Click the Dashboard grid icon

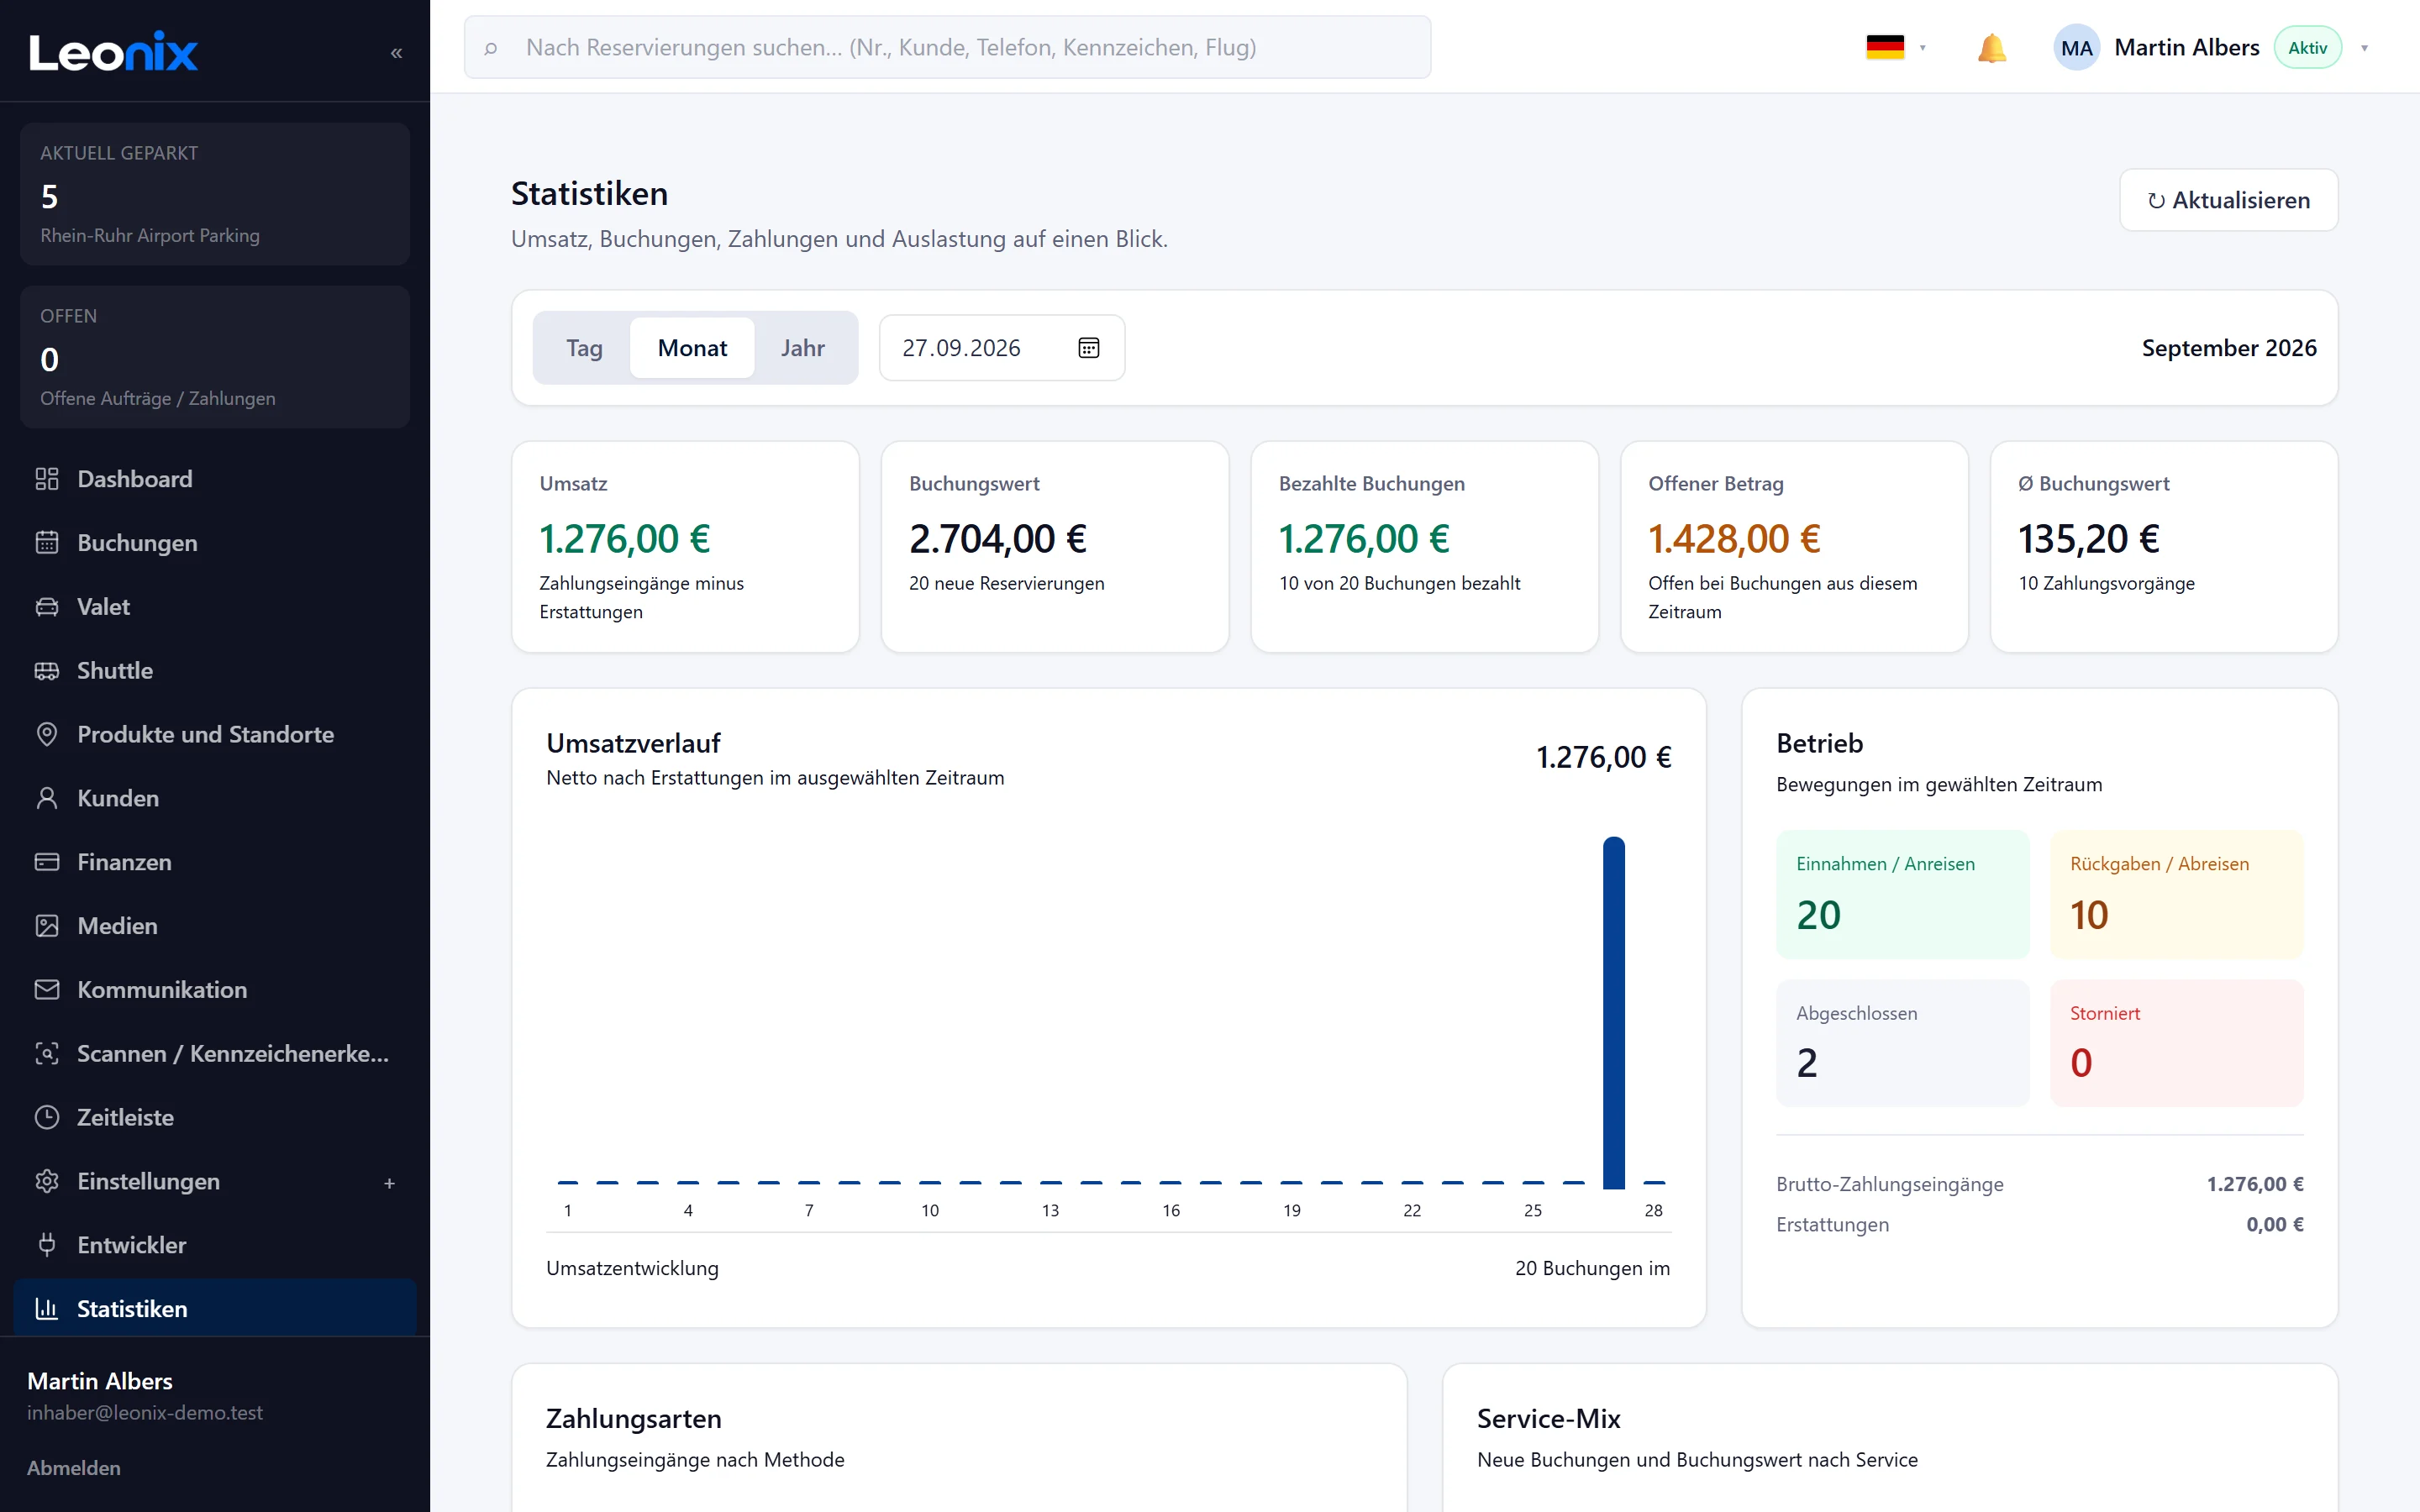[47, 479]
